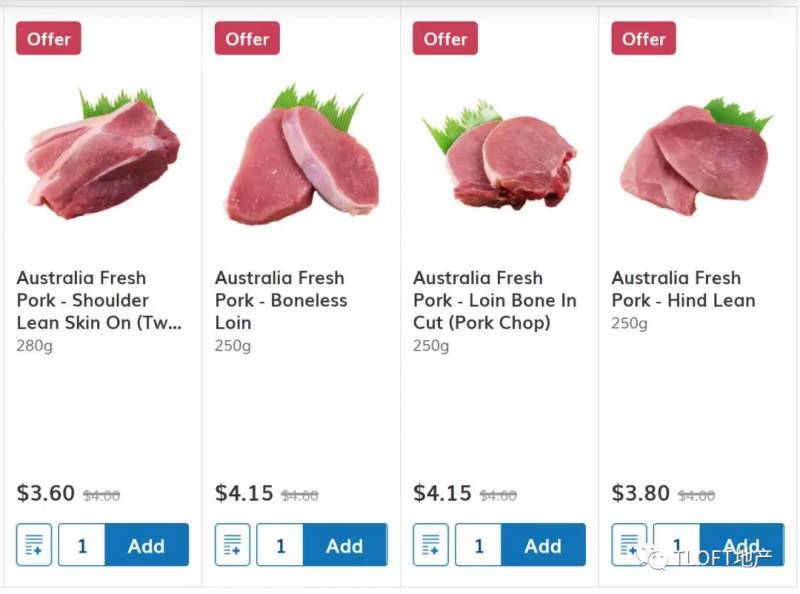Click quantity field for Boneless Loin
The width and height of the screenshot is (800, 594).
point(280,545)
